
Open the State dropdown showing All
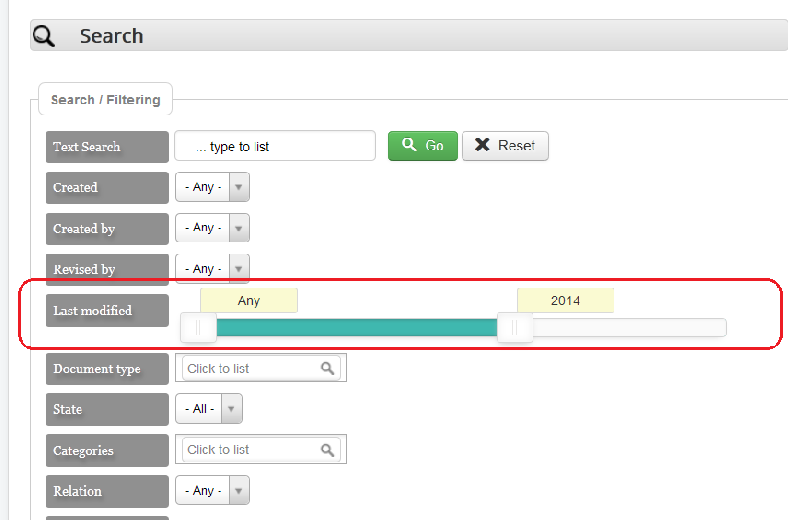[x=209, y=409]
